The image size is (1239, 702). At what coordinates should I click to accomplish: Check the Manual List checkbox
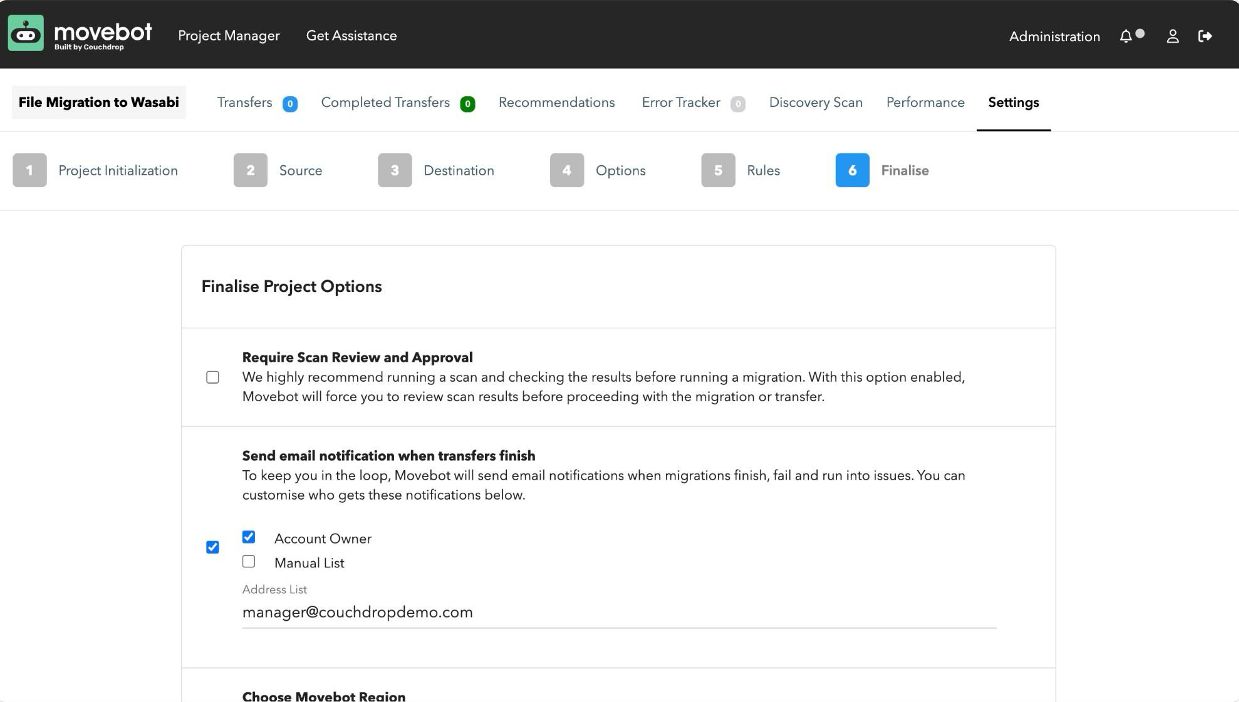tap(249, 562)
